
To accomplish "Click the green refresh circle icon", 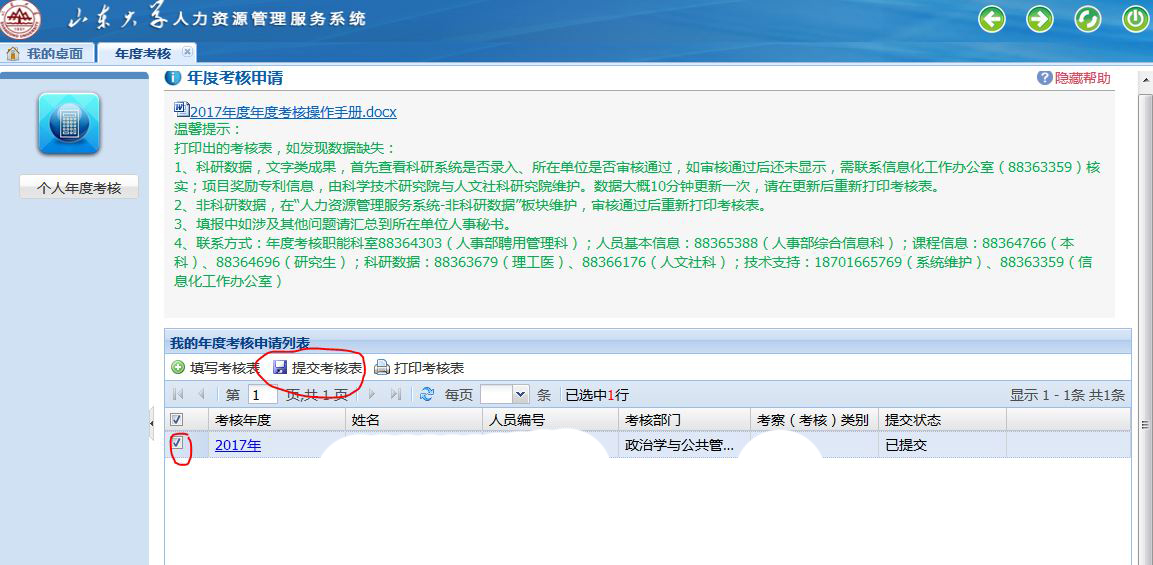I will coord(1087,19).
